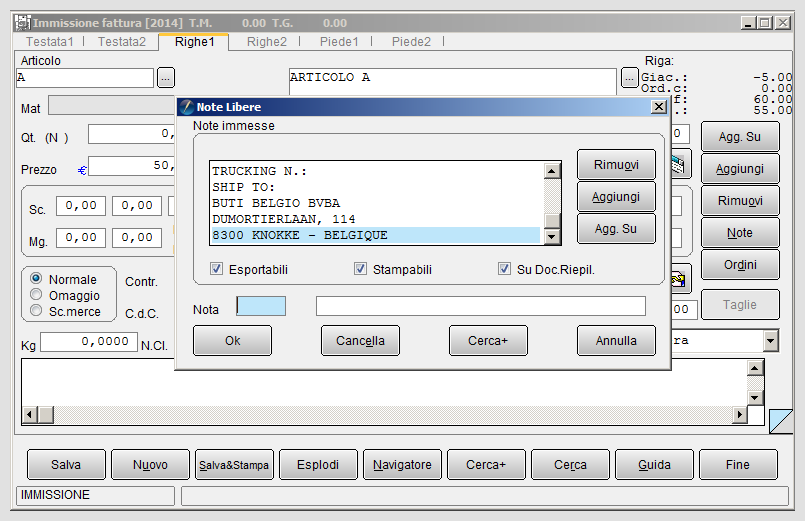Switch to the Testata1 tab
This screenshot has height=521, width=805.
coord(50,42)
